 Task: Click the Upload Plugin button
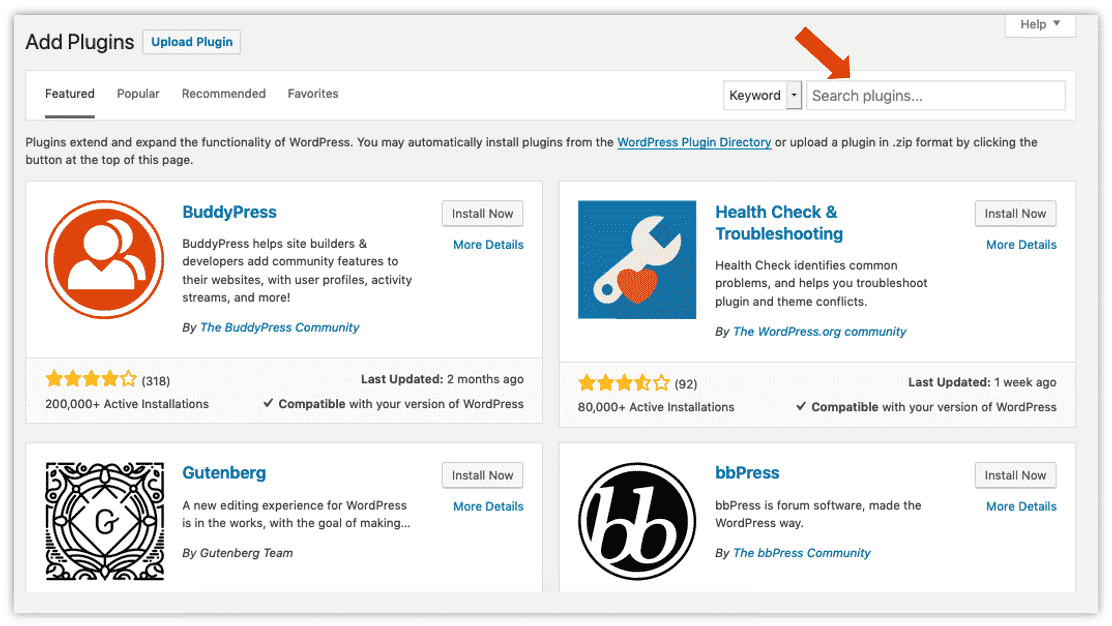(x=191, y=42)
